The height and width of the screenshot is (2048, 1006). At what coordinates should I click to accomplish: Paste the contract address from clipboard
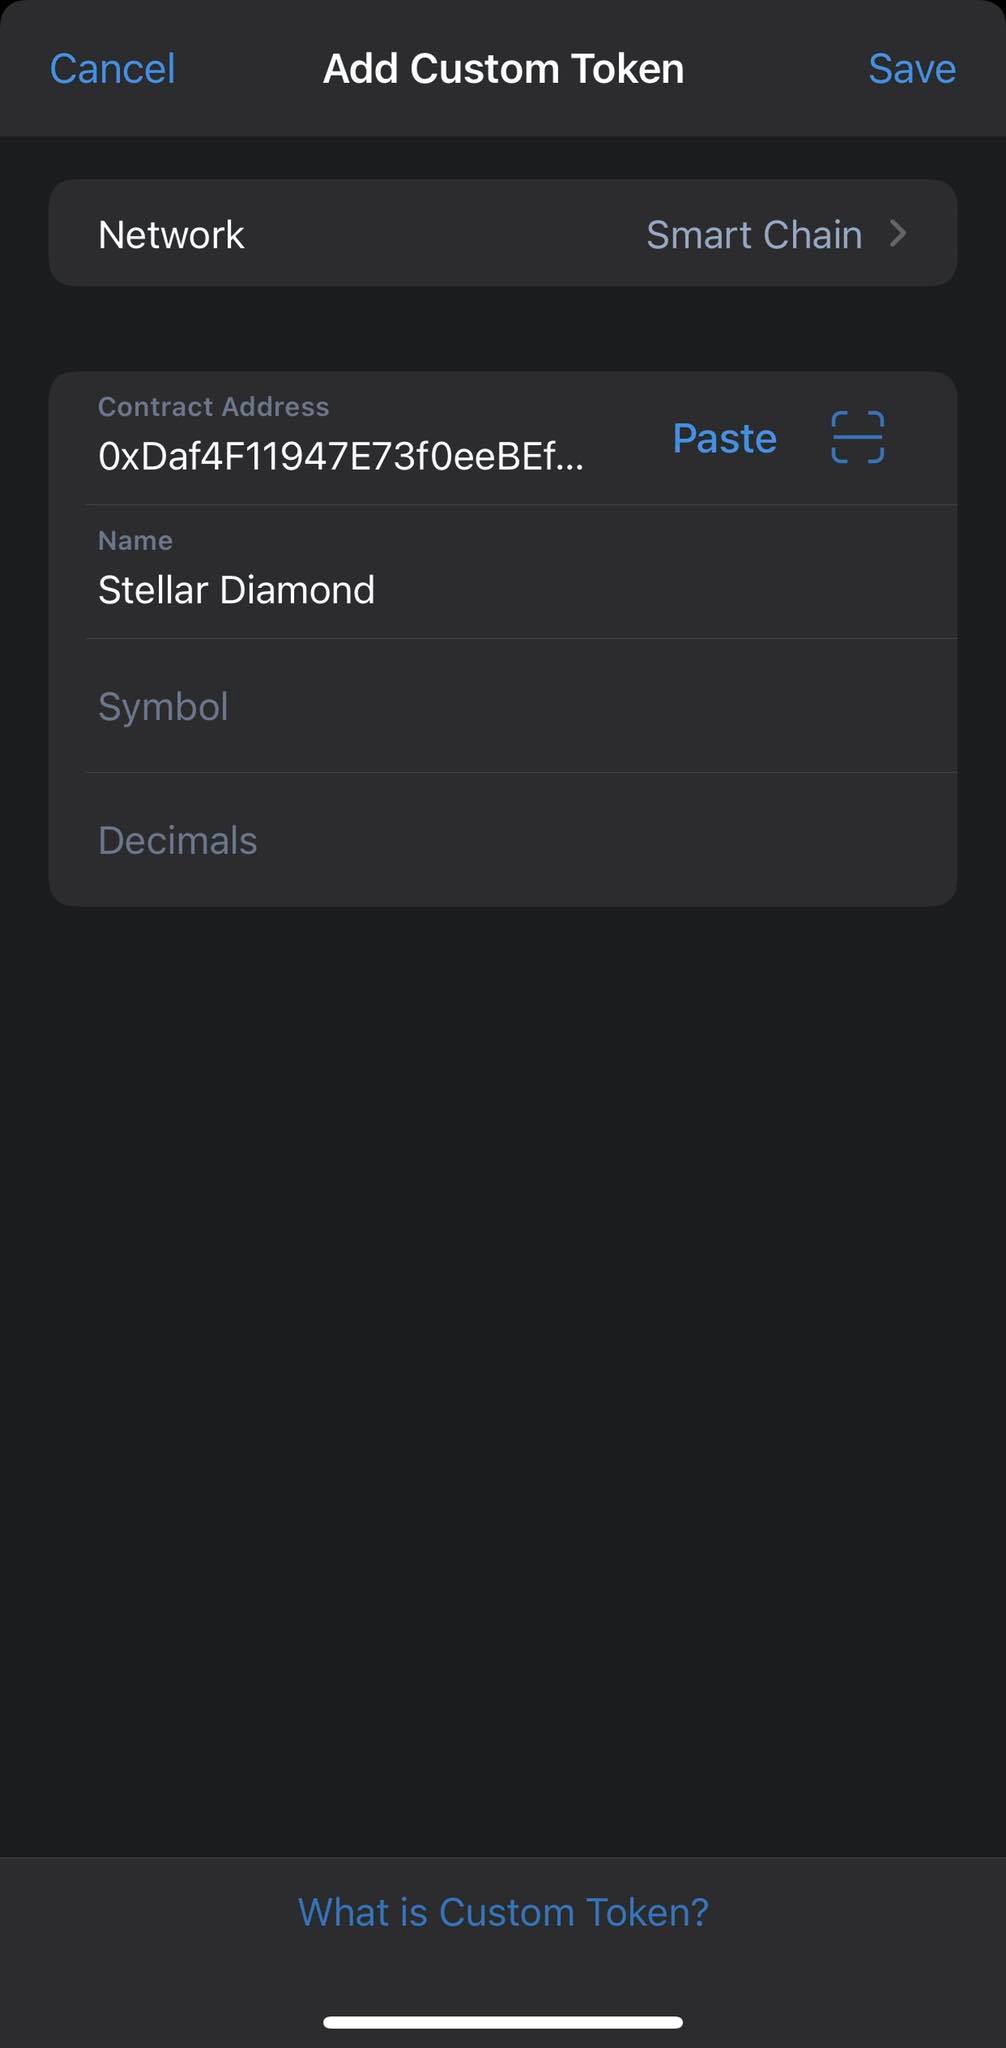[724, 438]
